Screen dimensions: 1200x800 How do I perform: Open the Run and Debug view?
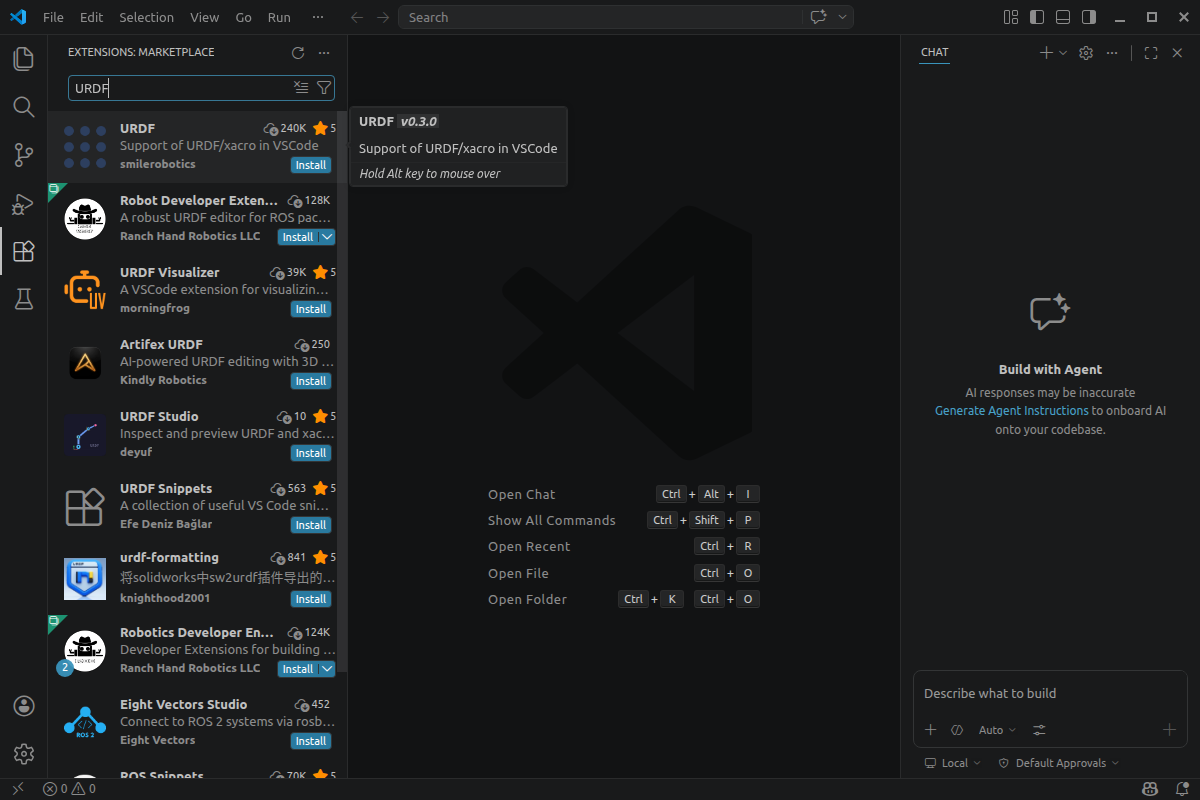tap(23, 203)
